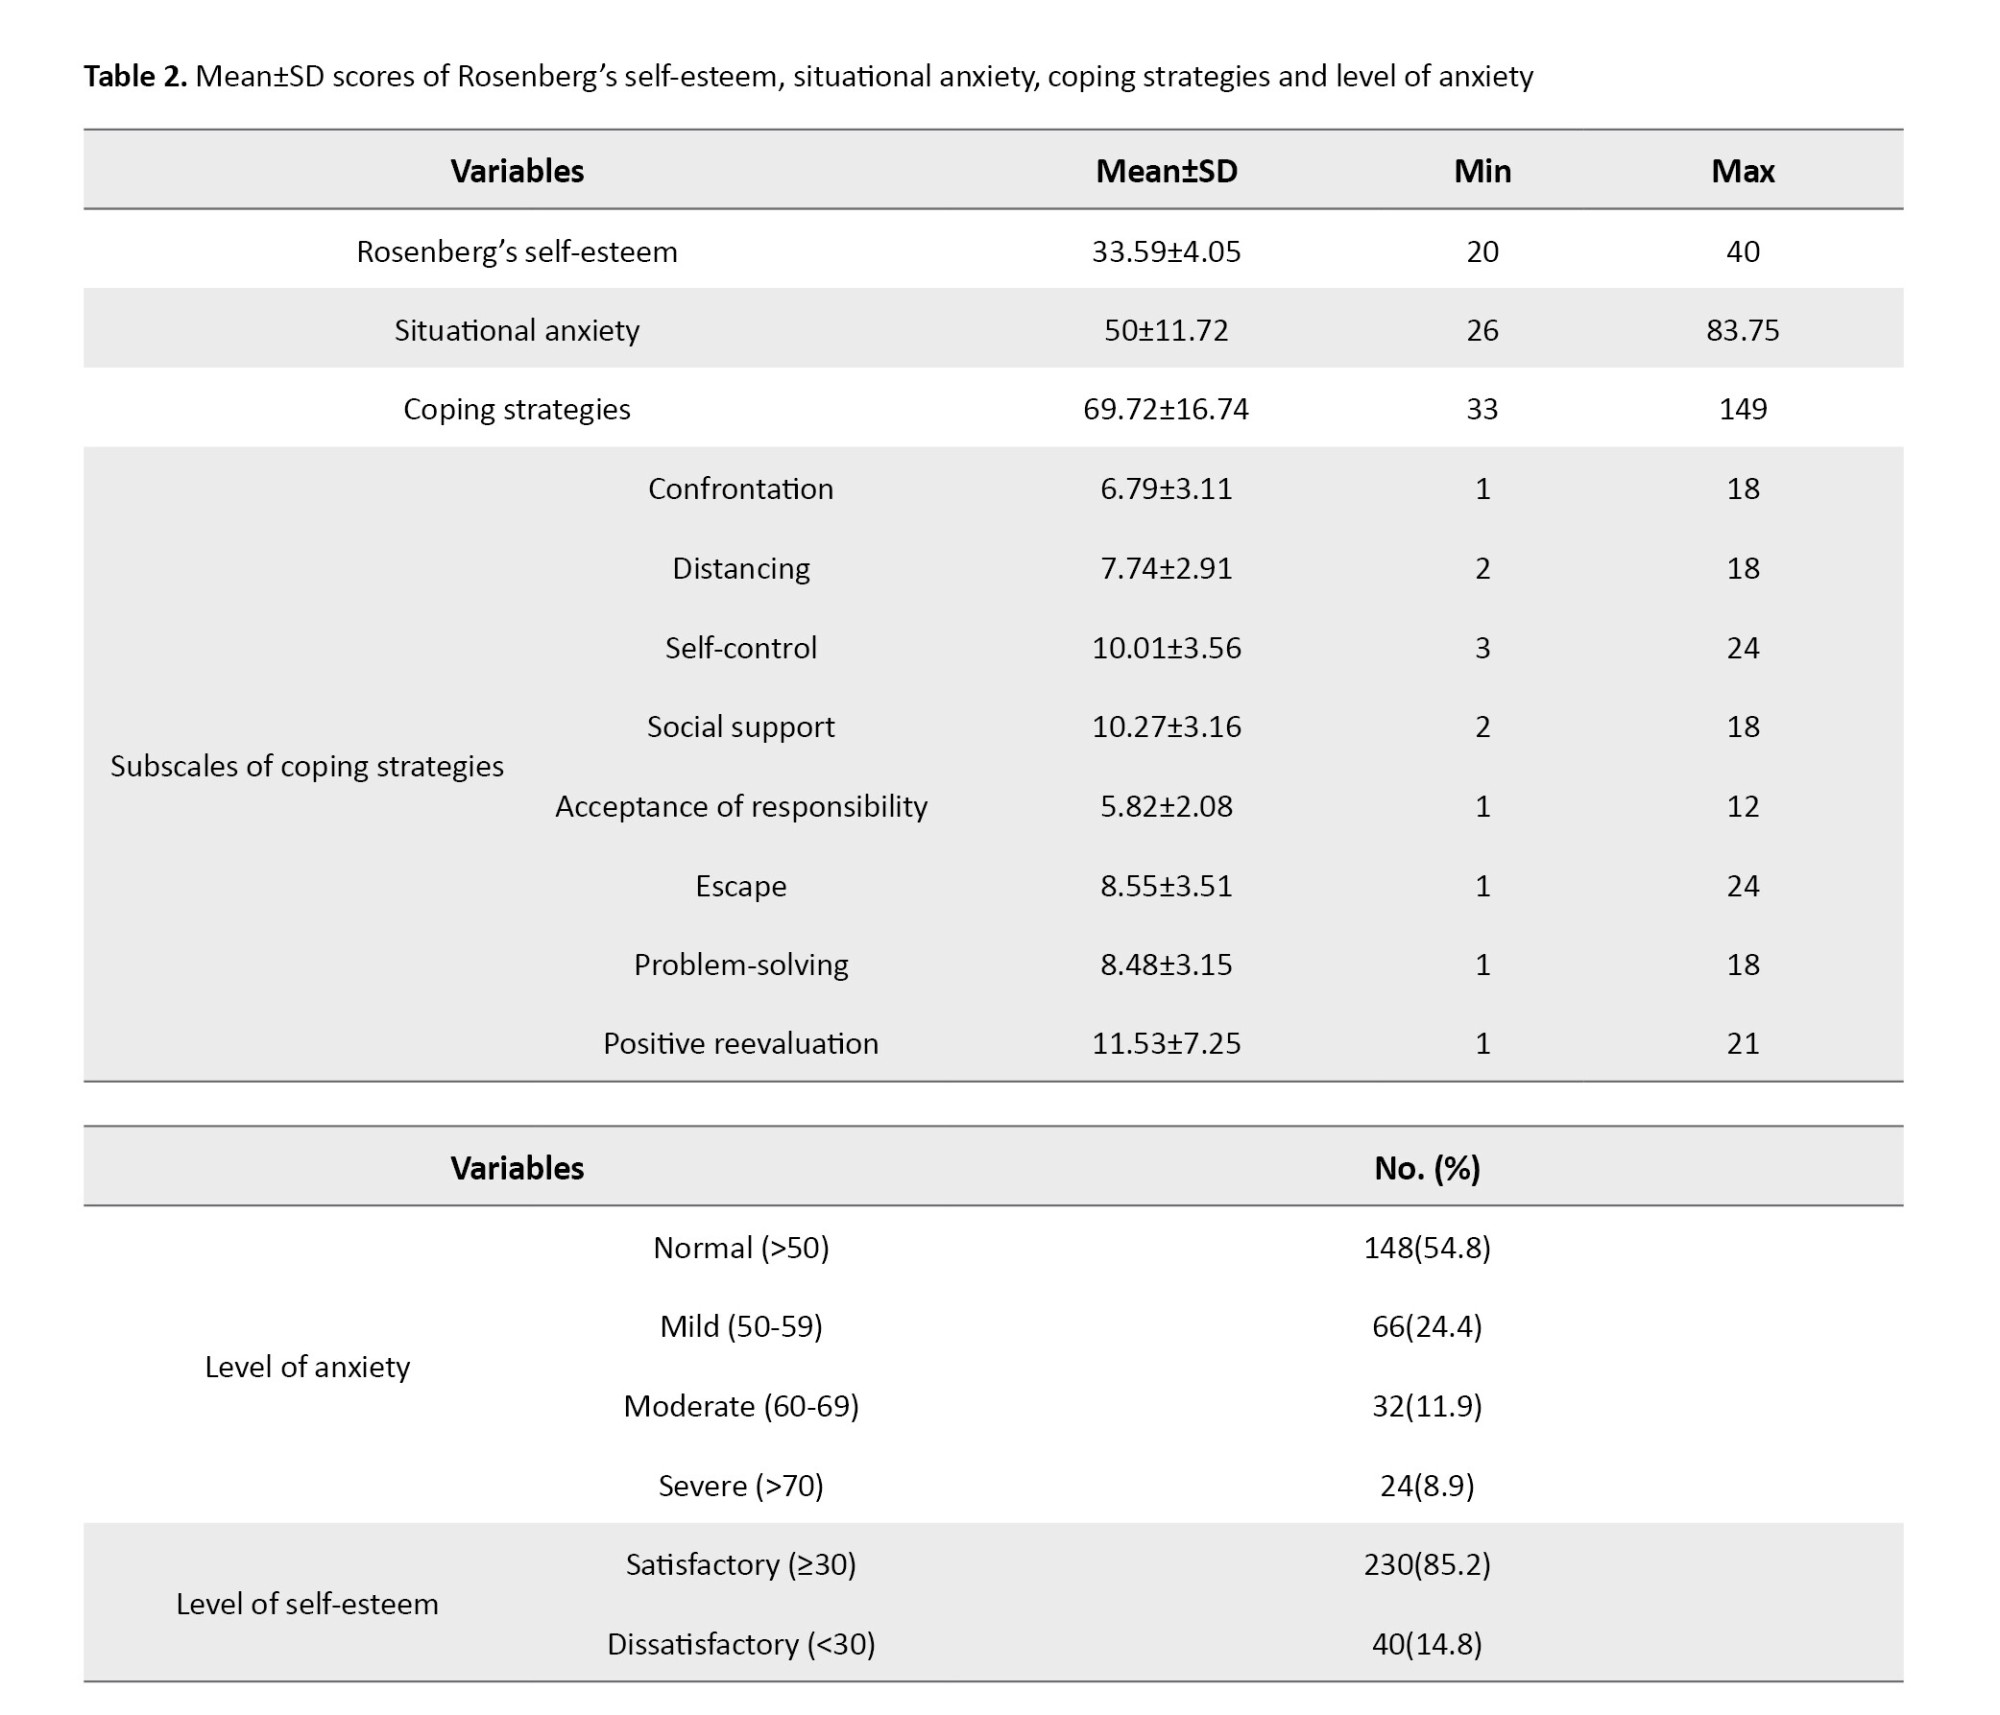
Task: Select the No. (%) column header
Action: pos(1426,1168)
